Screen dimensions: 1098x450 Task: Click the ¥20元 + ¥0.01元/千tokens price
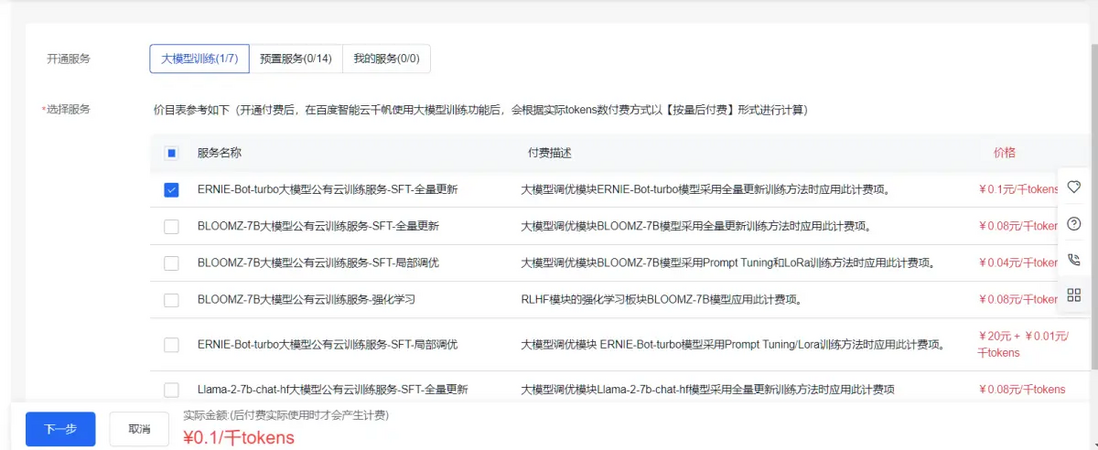point(1023,344)
